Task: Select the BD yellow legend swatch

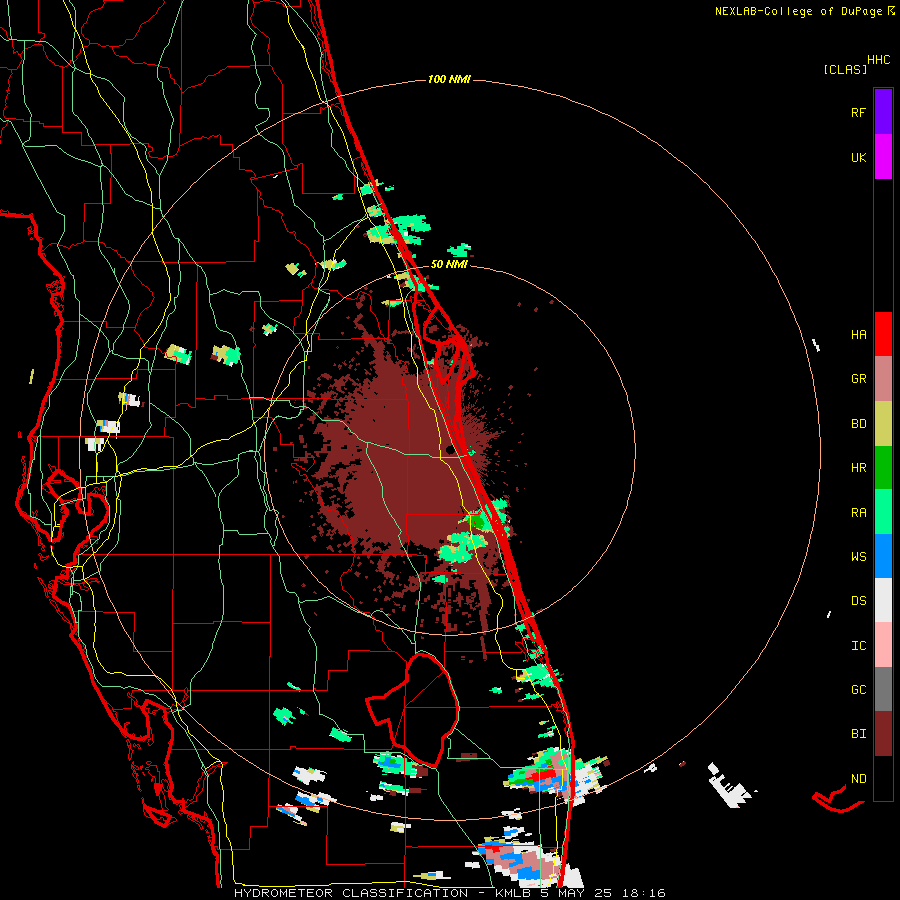Action: (883, 424)
